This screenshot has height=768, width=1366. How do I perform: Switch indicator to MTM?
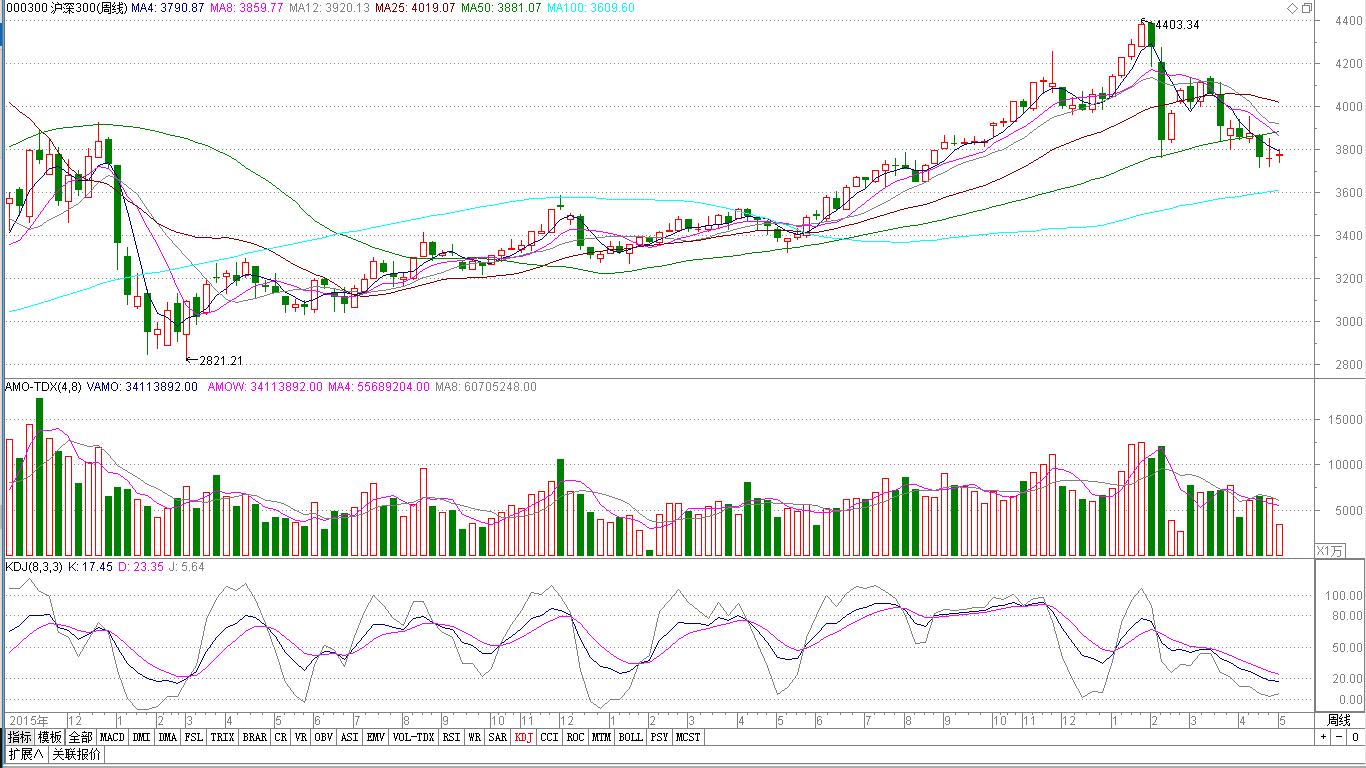click(x=600, y=737)
